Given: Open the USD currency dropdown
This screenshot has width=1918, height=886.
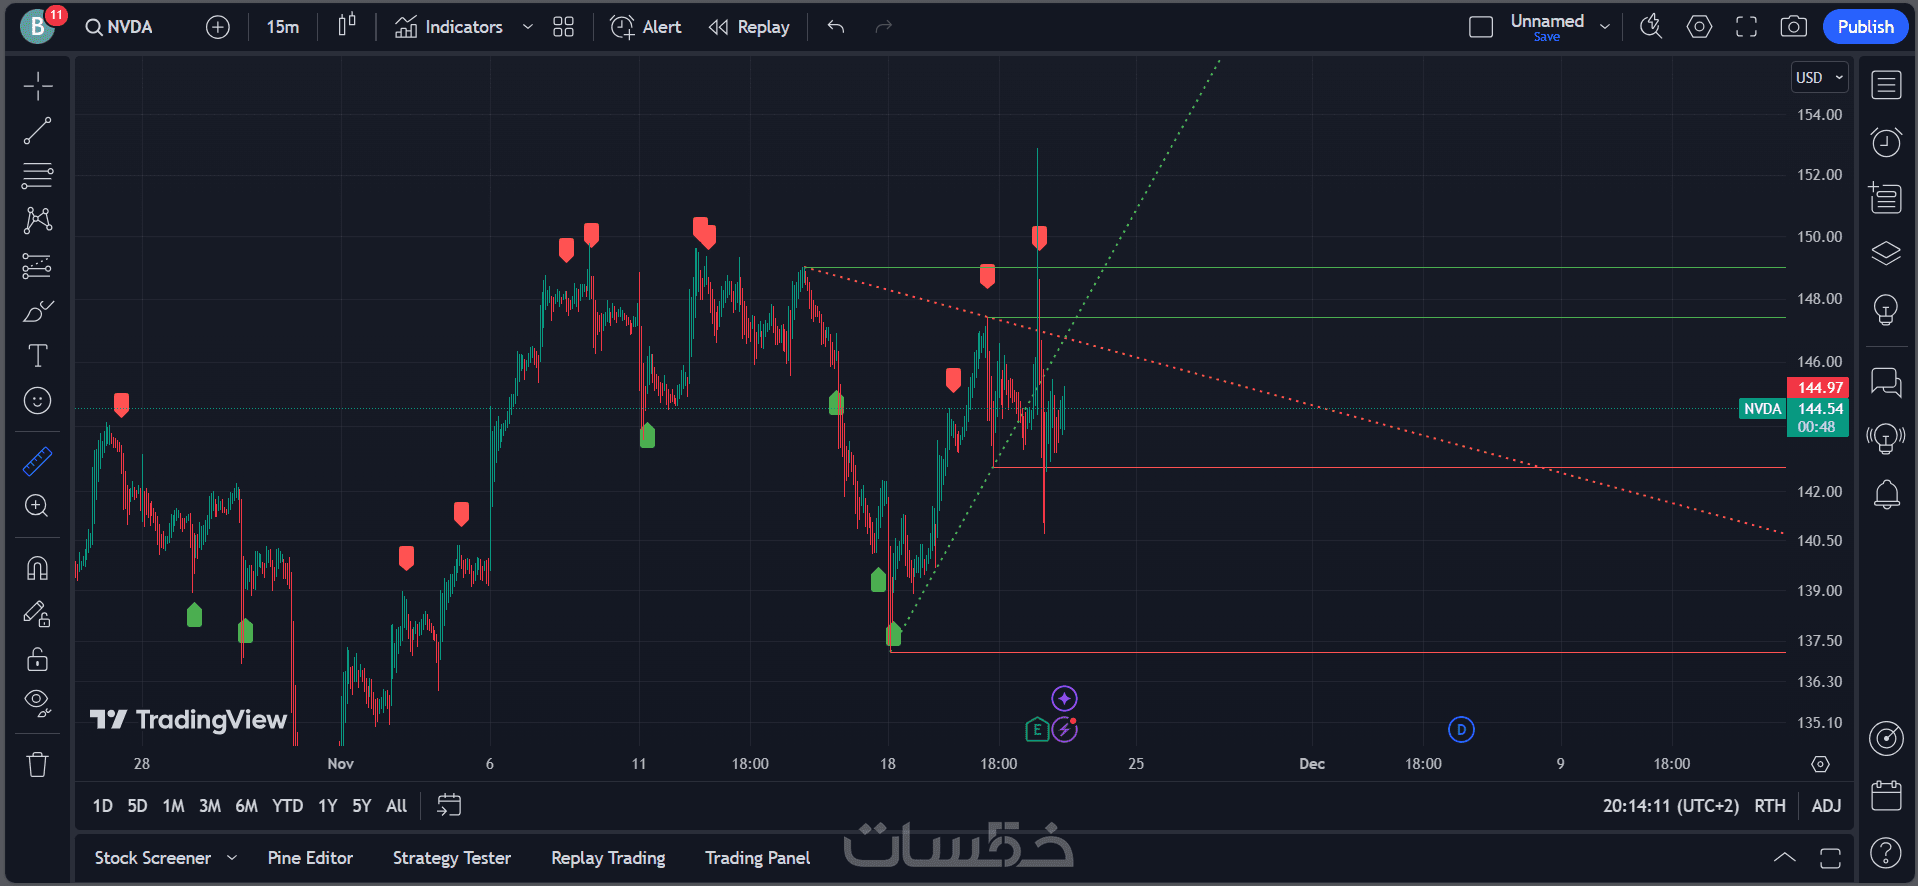Looking at the screenshot, I should (1819, 77).
